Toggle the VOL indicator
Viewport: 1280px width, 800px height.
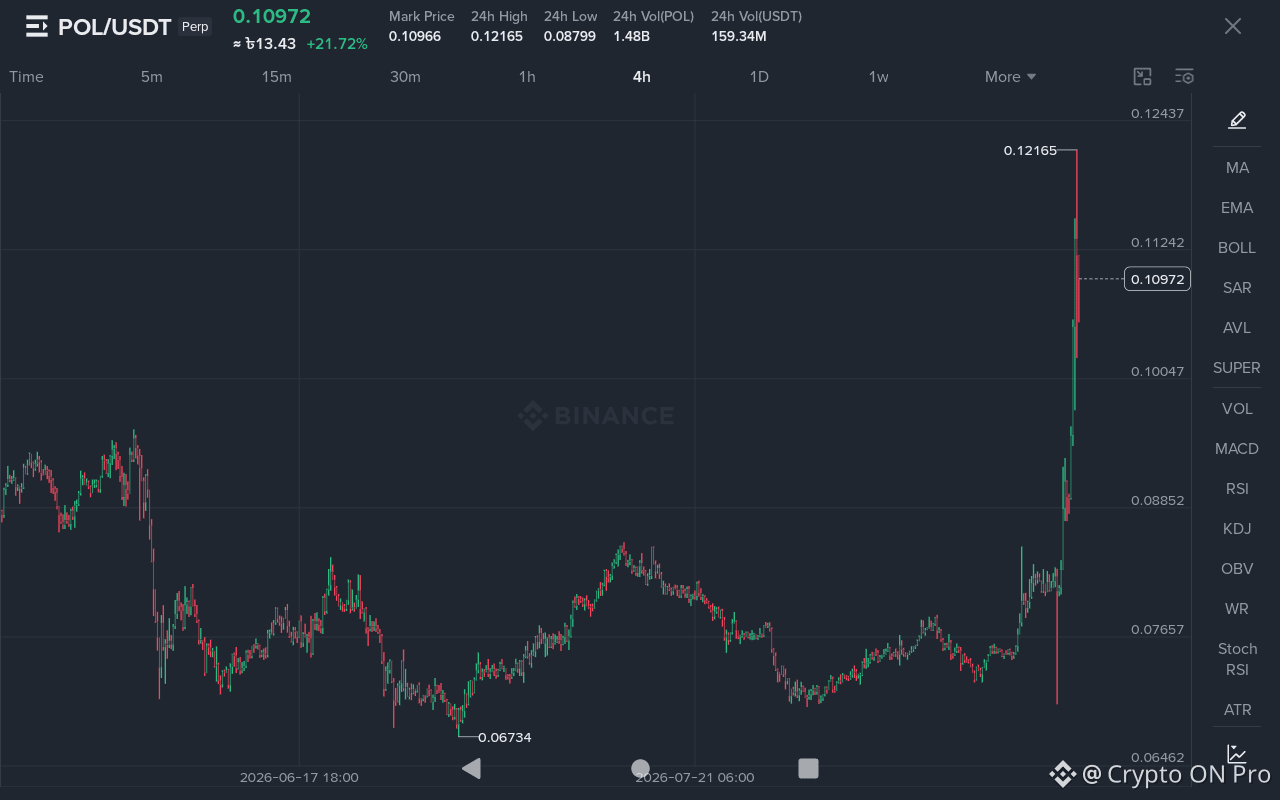[1237, 409]
